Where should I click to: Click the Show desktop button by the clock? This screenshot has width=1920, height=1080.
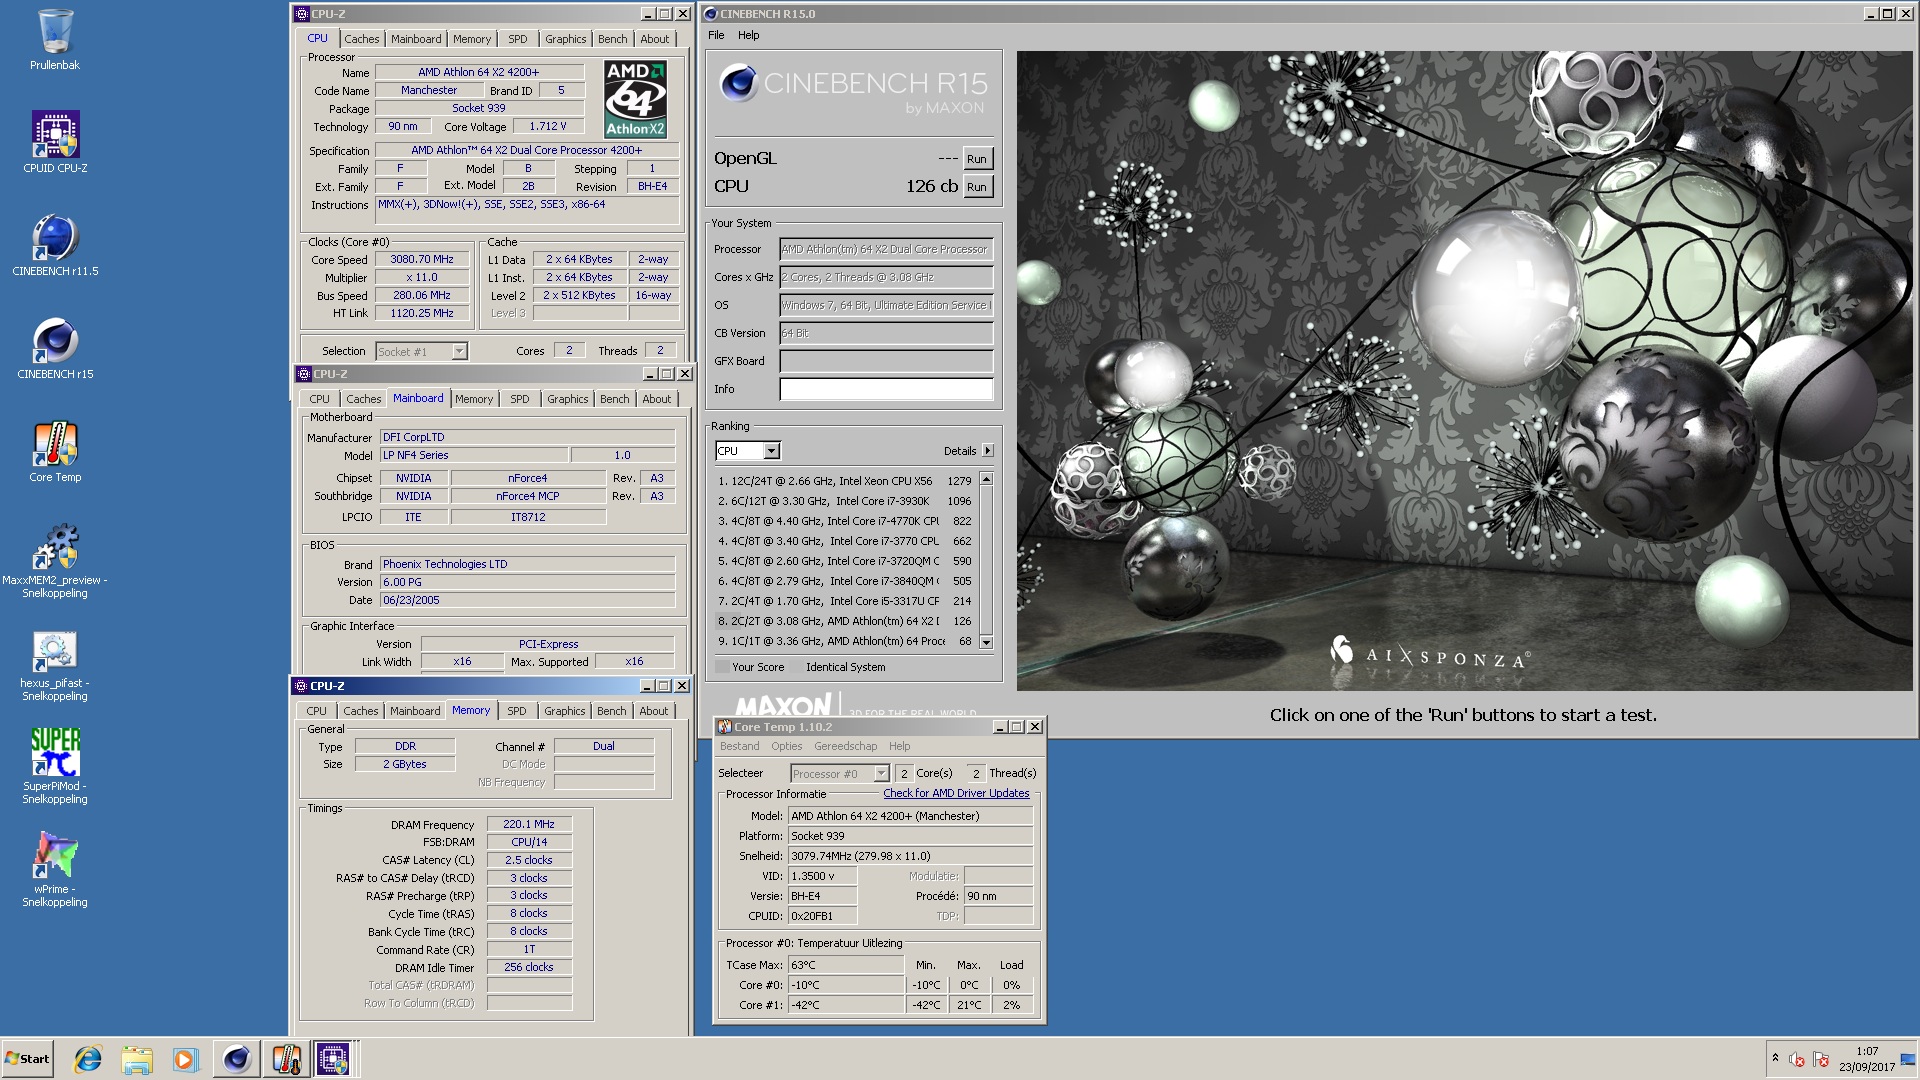[1909, 1059]
